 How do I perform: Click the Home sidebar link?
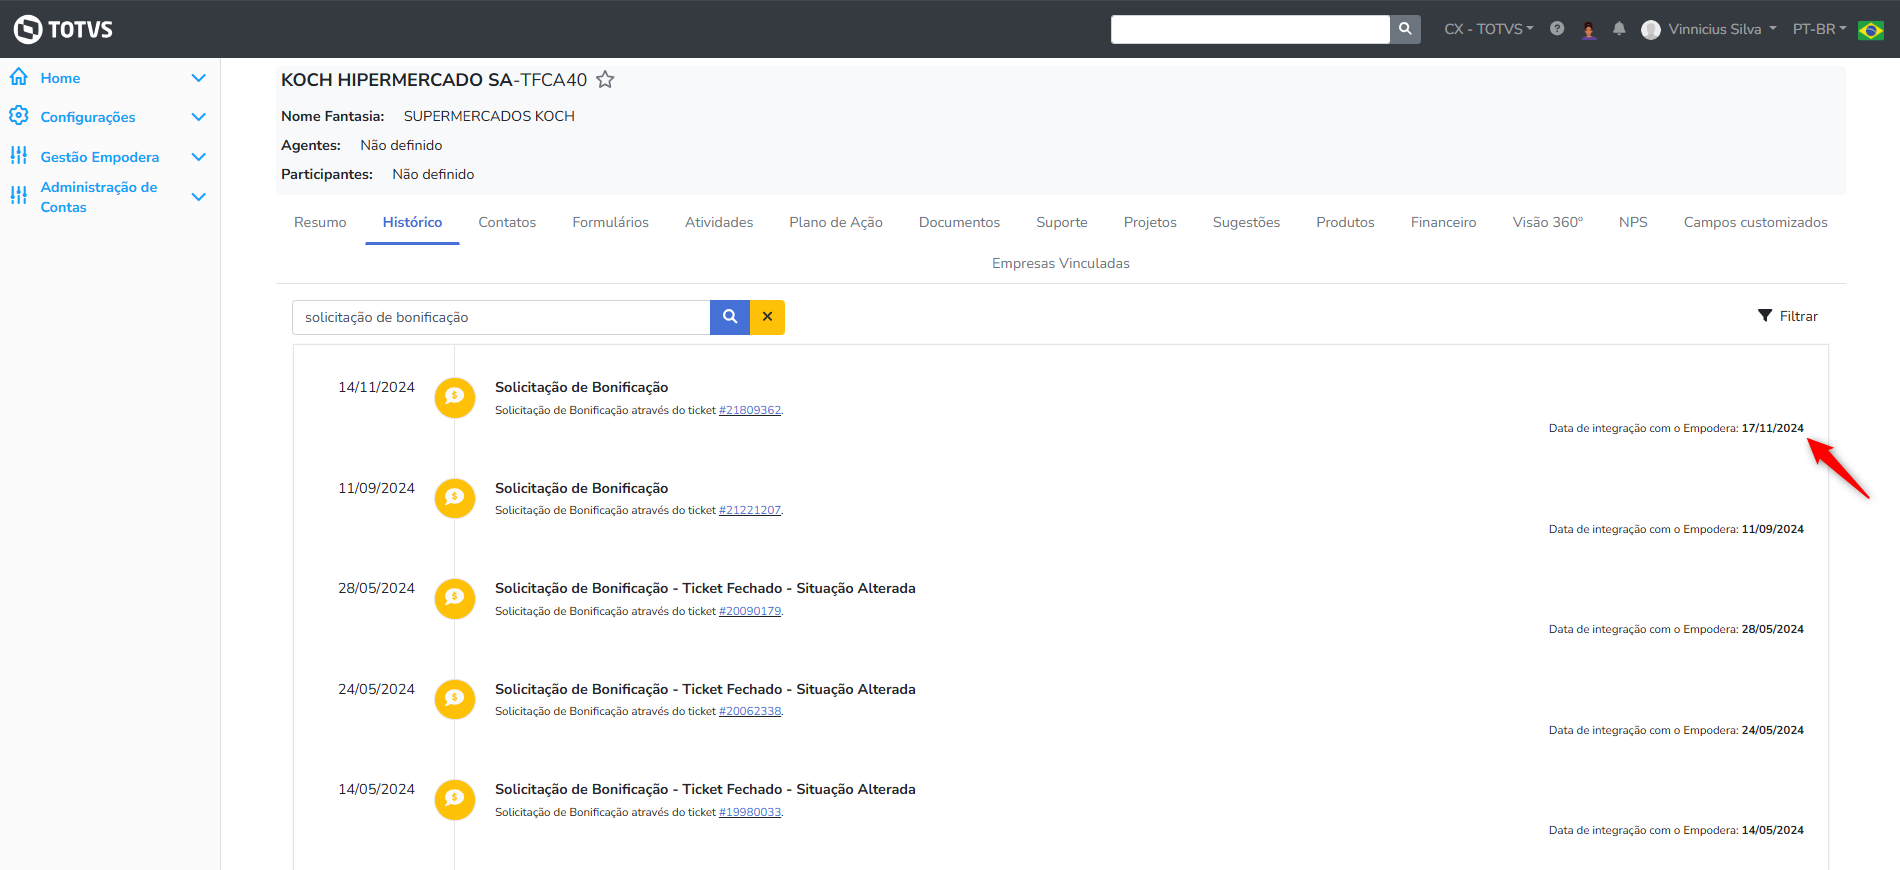(x=60, y=78)
